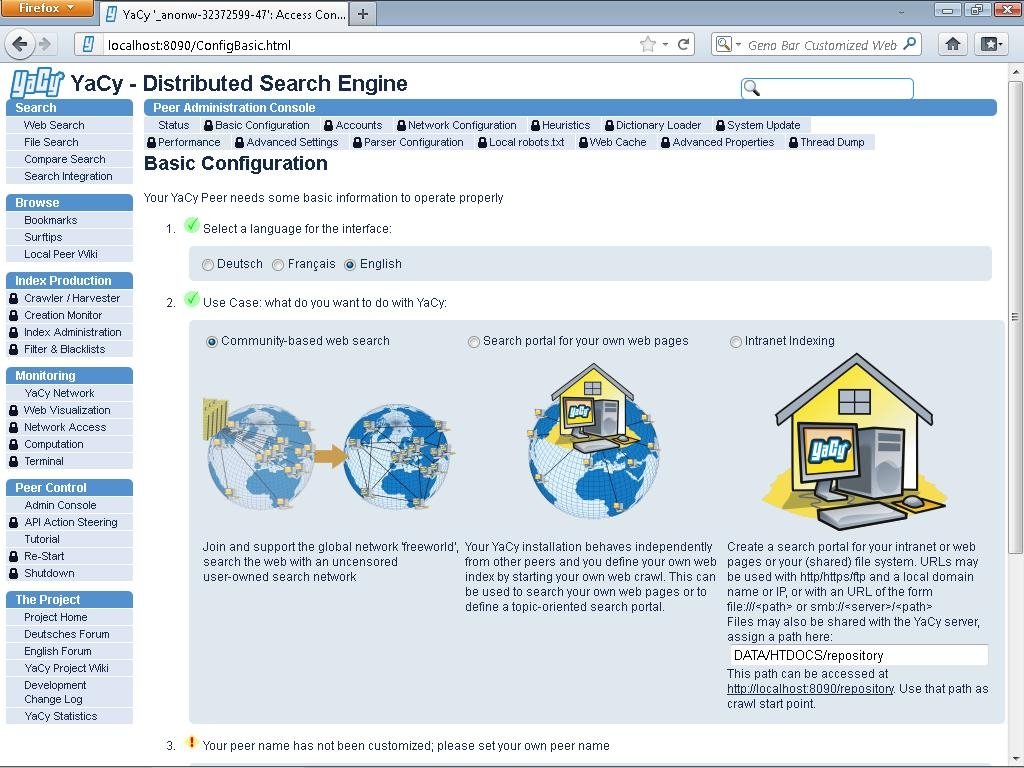Reload the page with refresh icon
This screenshot has width=1024, height=768.
point(684,44)
